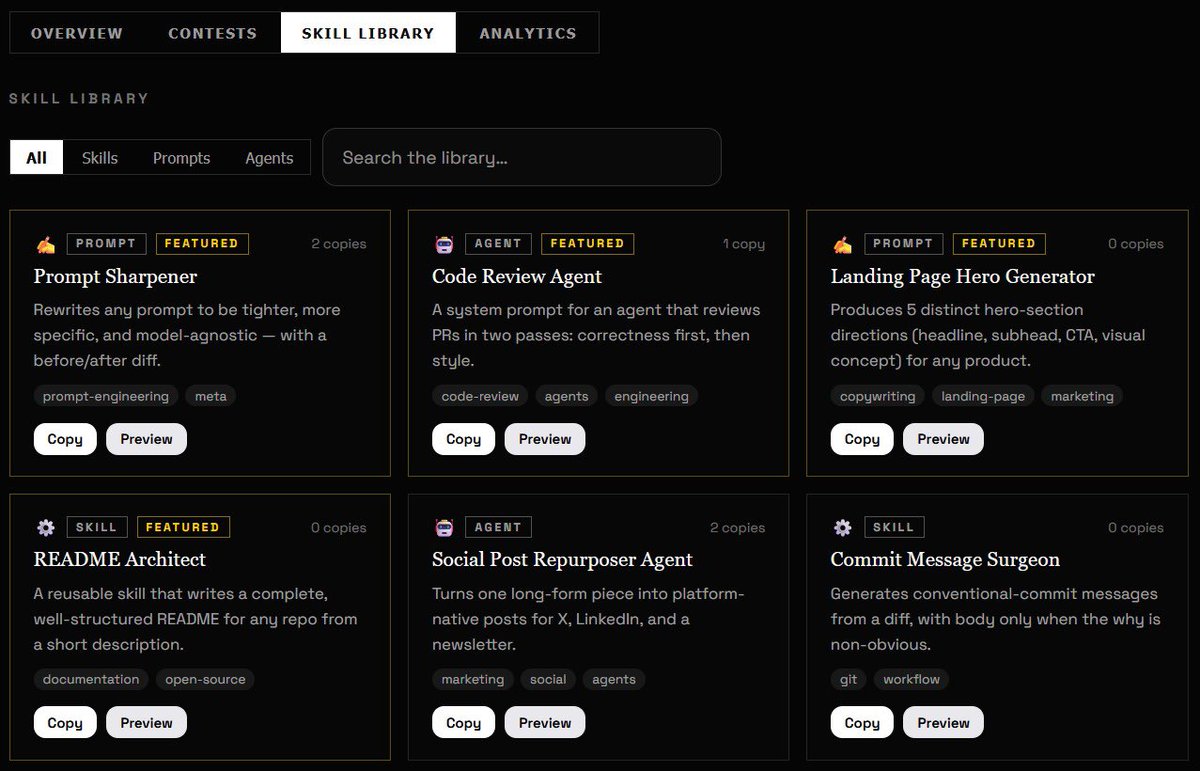This screenshot has height=771, width=1200.
Task: Click the 2 copies count on Prompt Sharpener
Action: click(338, 244)
